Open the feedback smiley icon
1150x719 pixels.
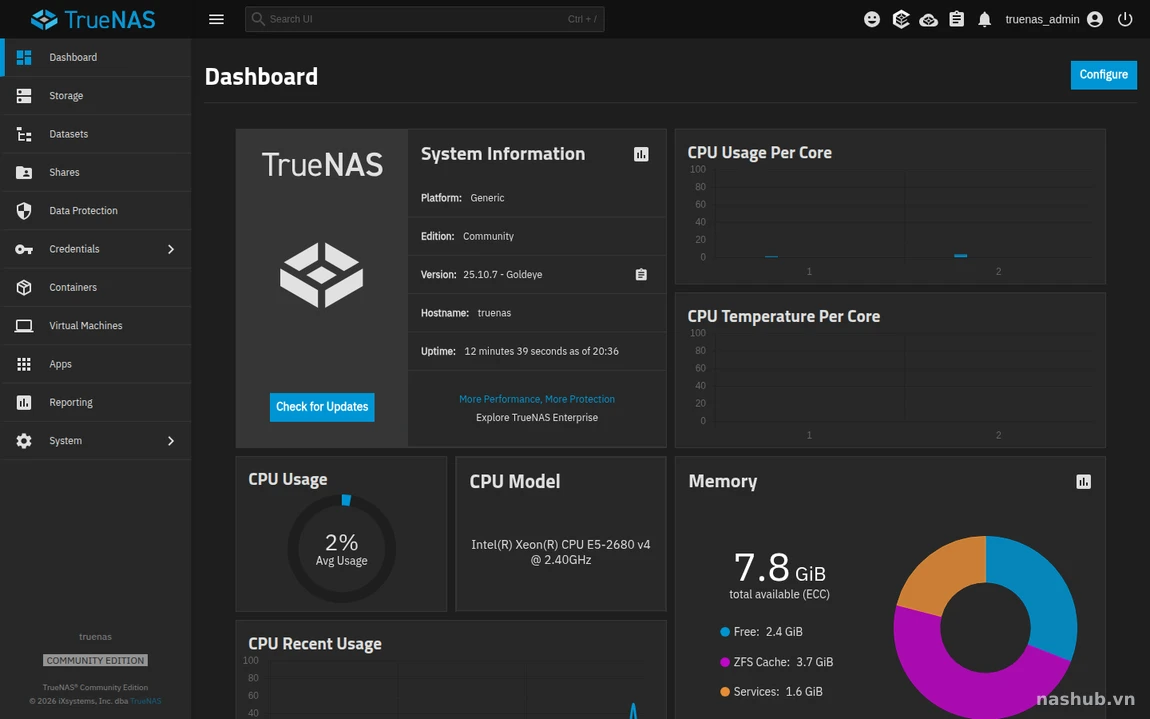click(871, 19)
